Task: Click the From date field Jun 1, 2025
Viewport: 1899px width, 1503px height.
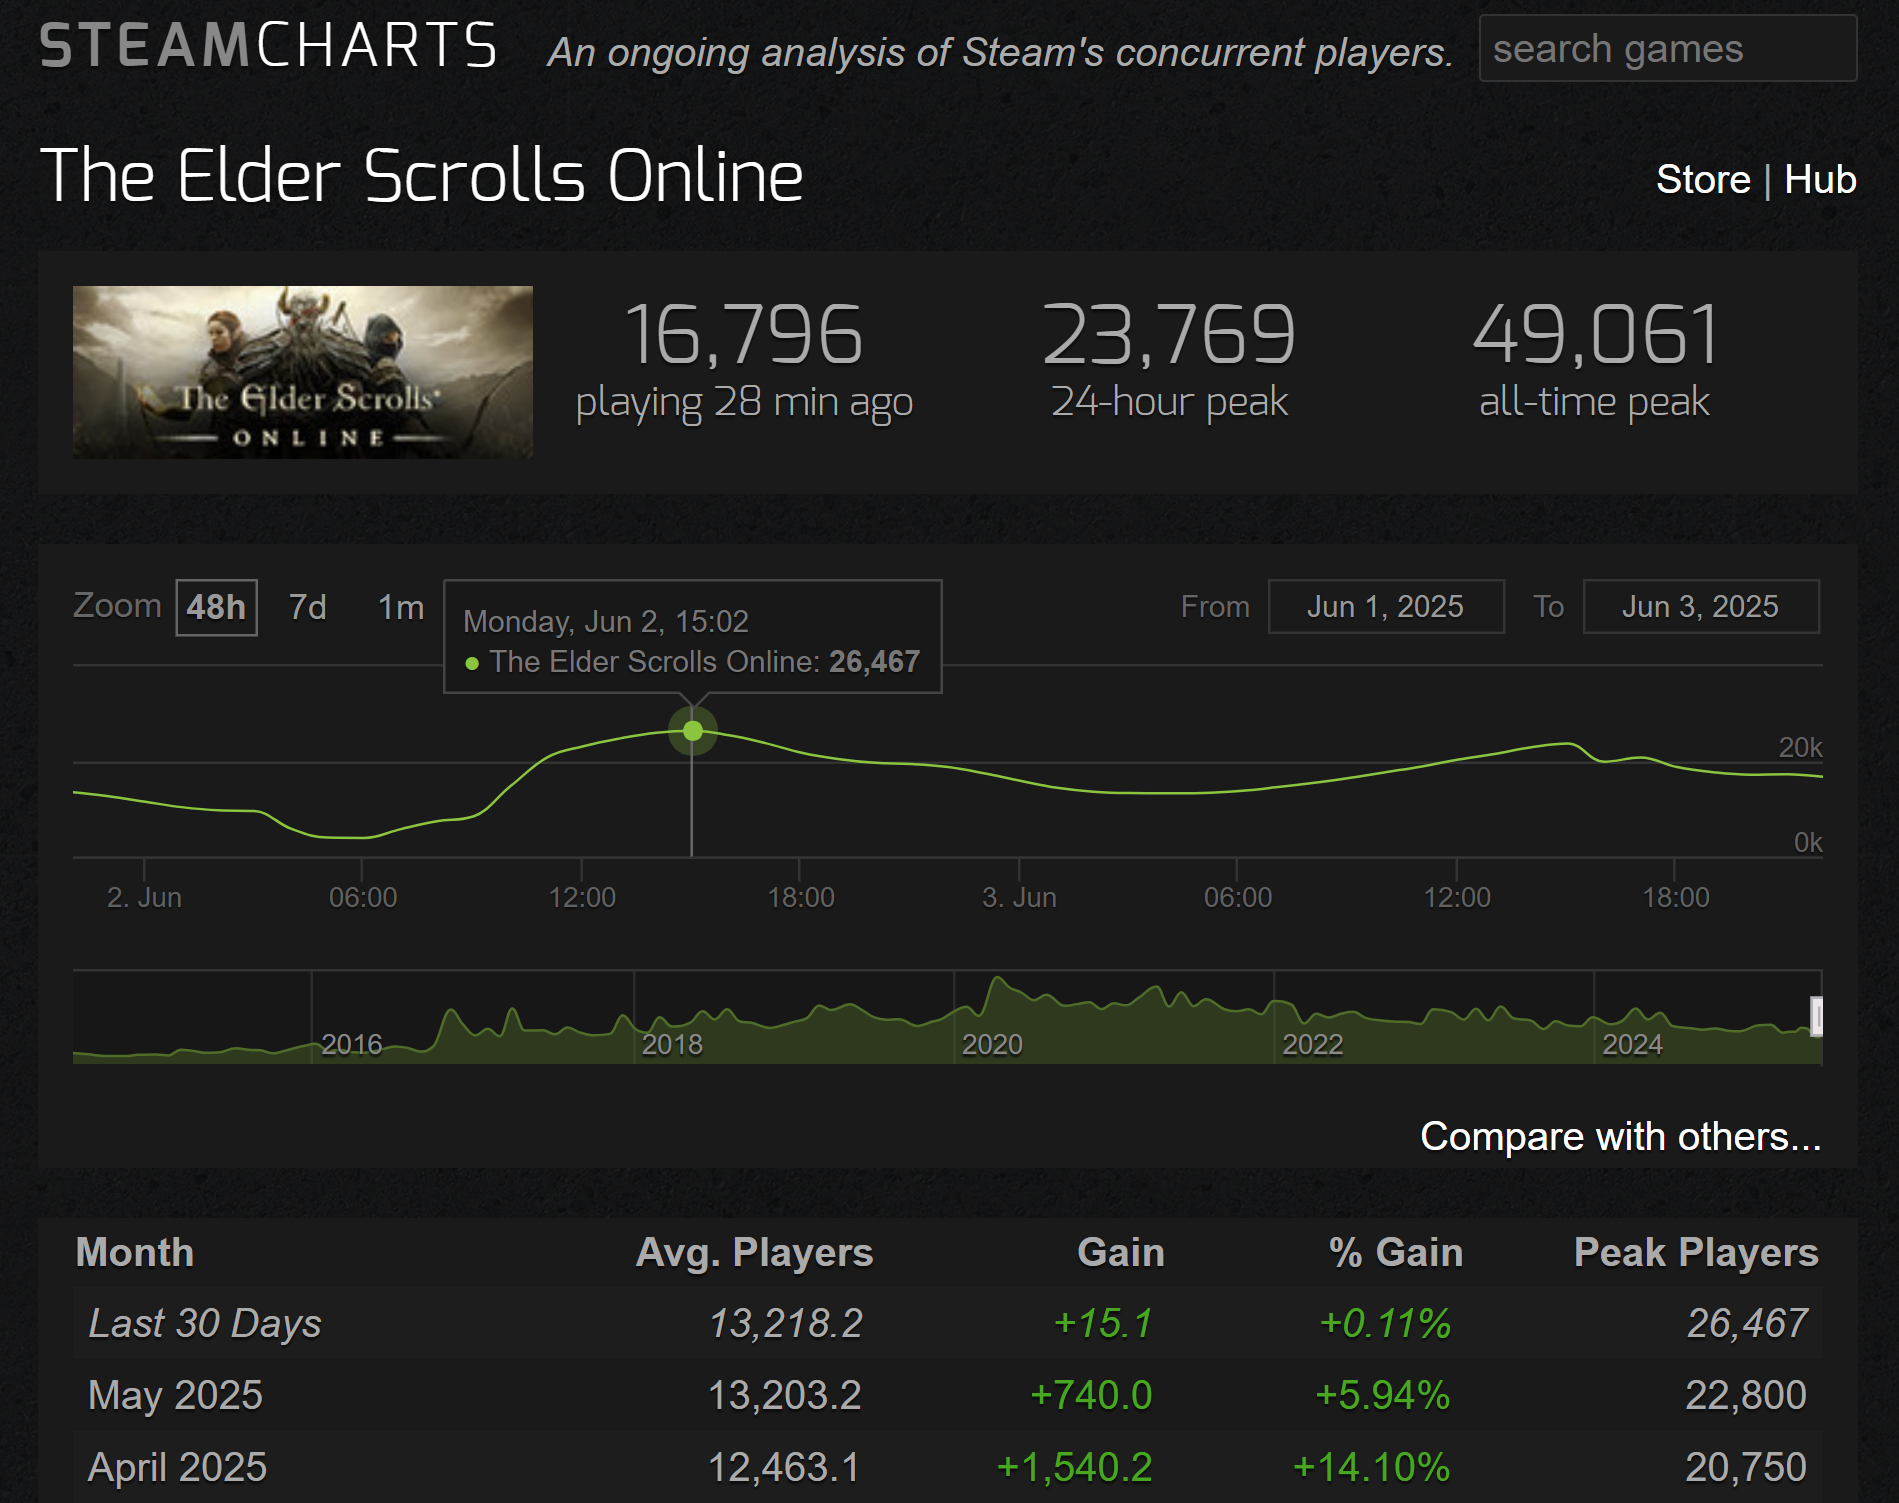Action: 1386,607
